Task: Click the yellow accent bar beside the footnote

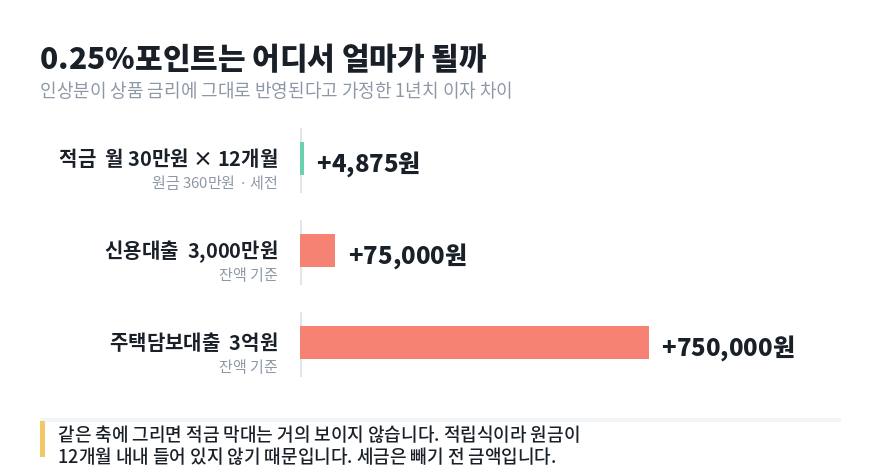Action: click(43, 439)
